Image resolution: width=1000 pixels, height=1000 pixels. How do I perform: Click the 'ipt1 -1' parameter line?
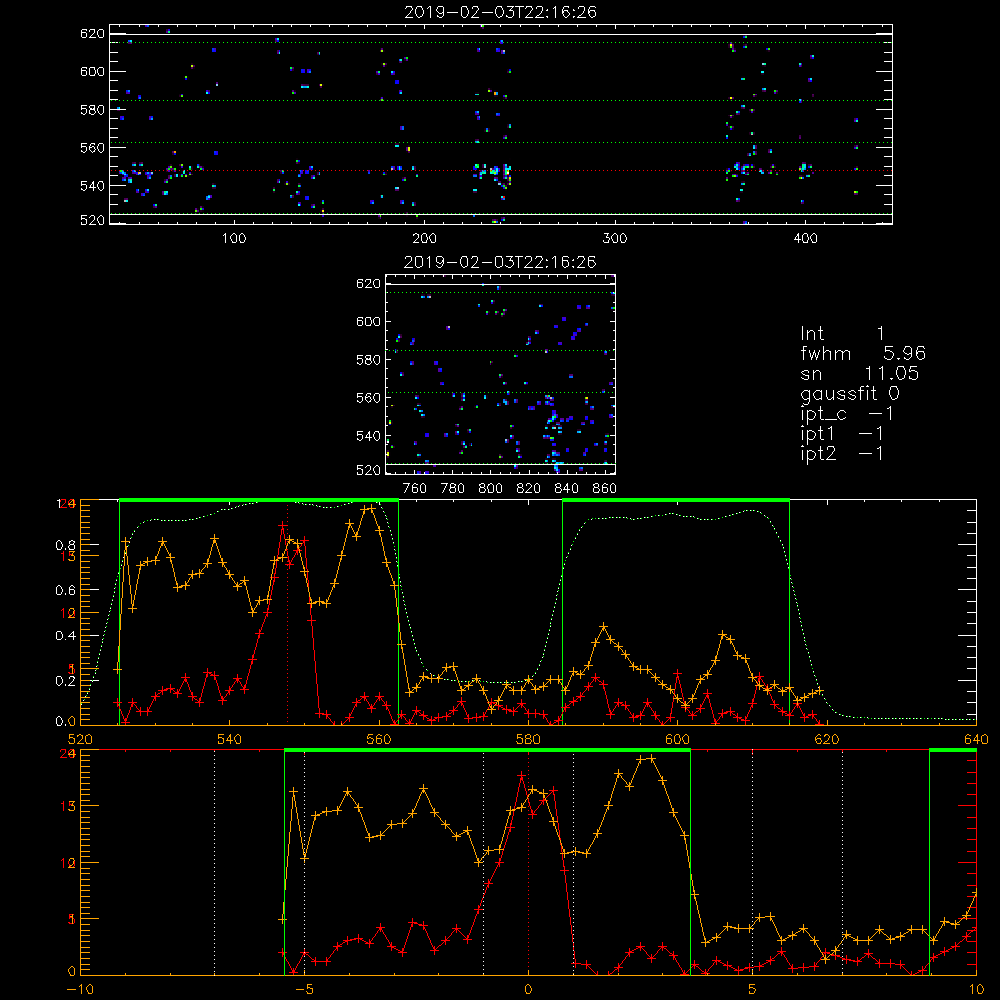tap(842, 434)
